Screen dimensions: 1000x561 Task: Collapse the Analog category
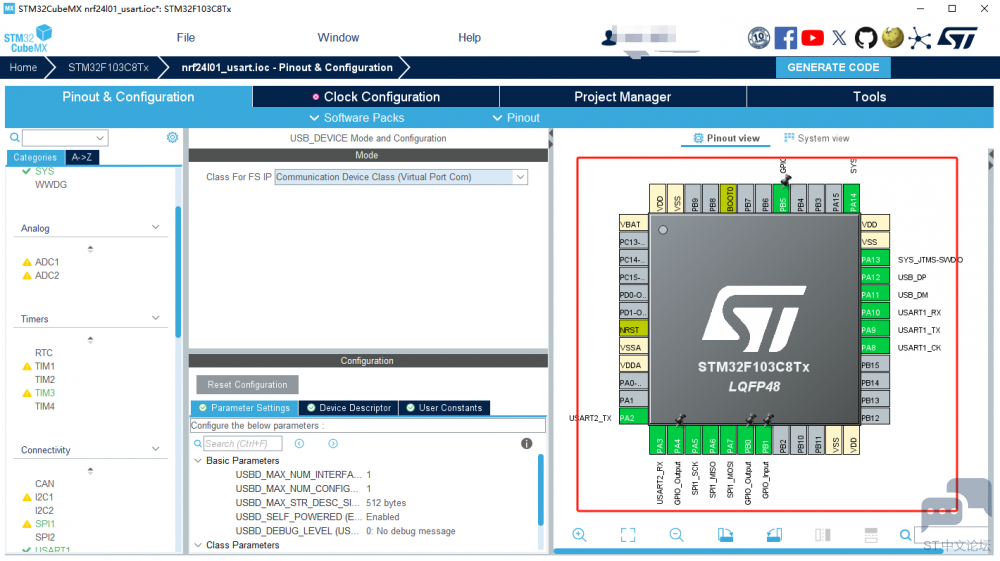point(156,228)
